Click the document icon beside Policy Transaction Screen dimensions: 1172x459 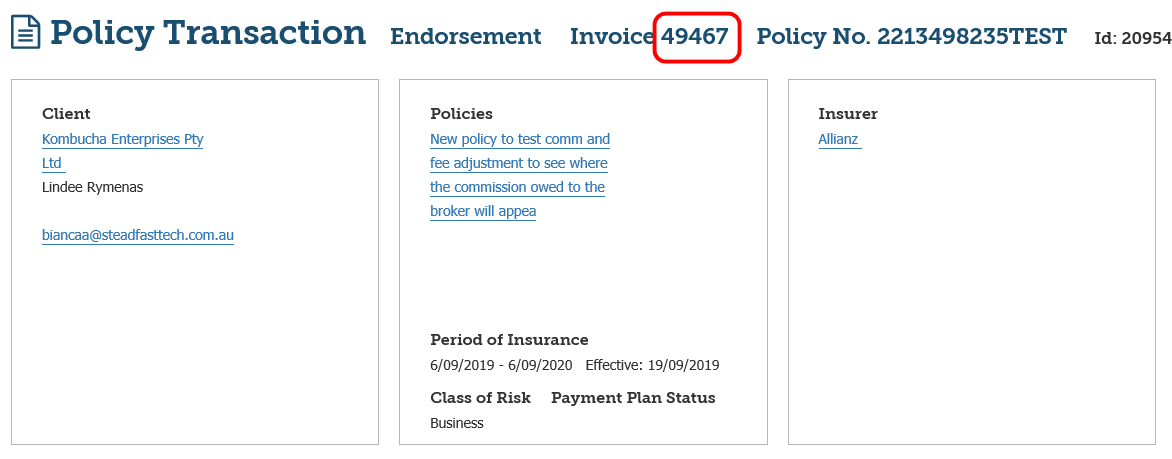pos(26,33)
